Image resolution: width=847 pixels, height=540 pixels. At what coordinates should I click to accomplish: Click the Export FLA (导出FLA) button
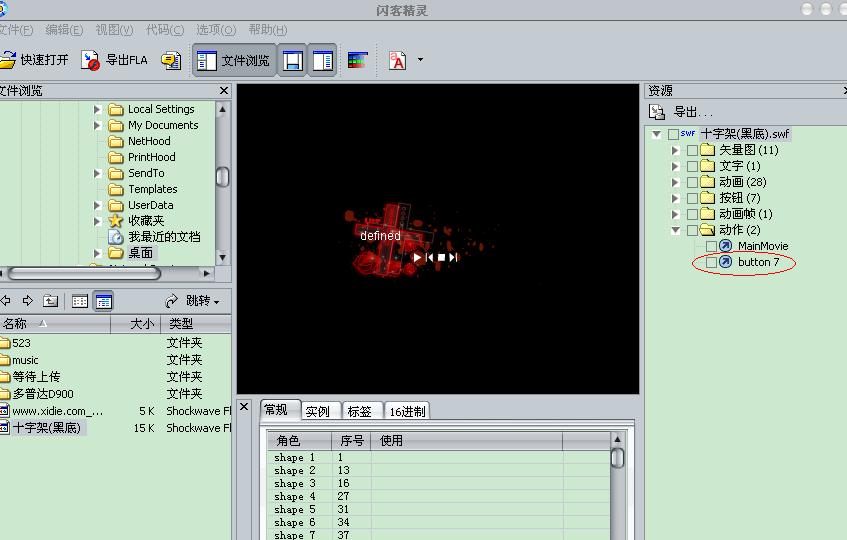(x=114, y=60)
